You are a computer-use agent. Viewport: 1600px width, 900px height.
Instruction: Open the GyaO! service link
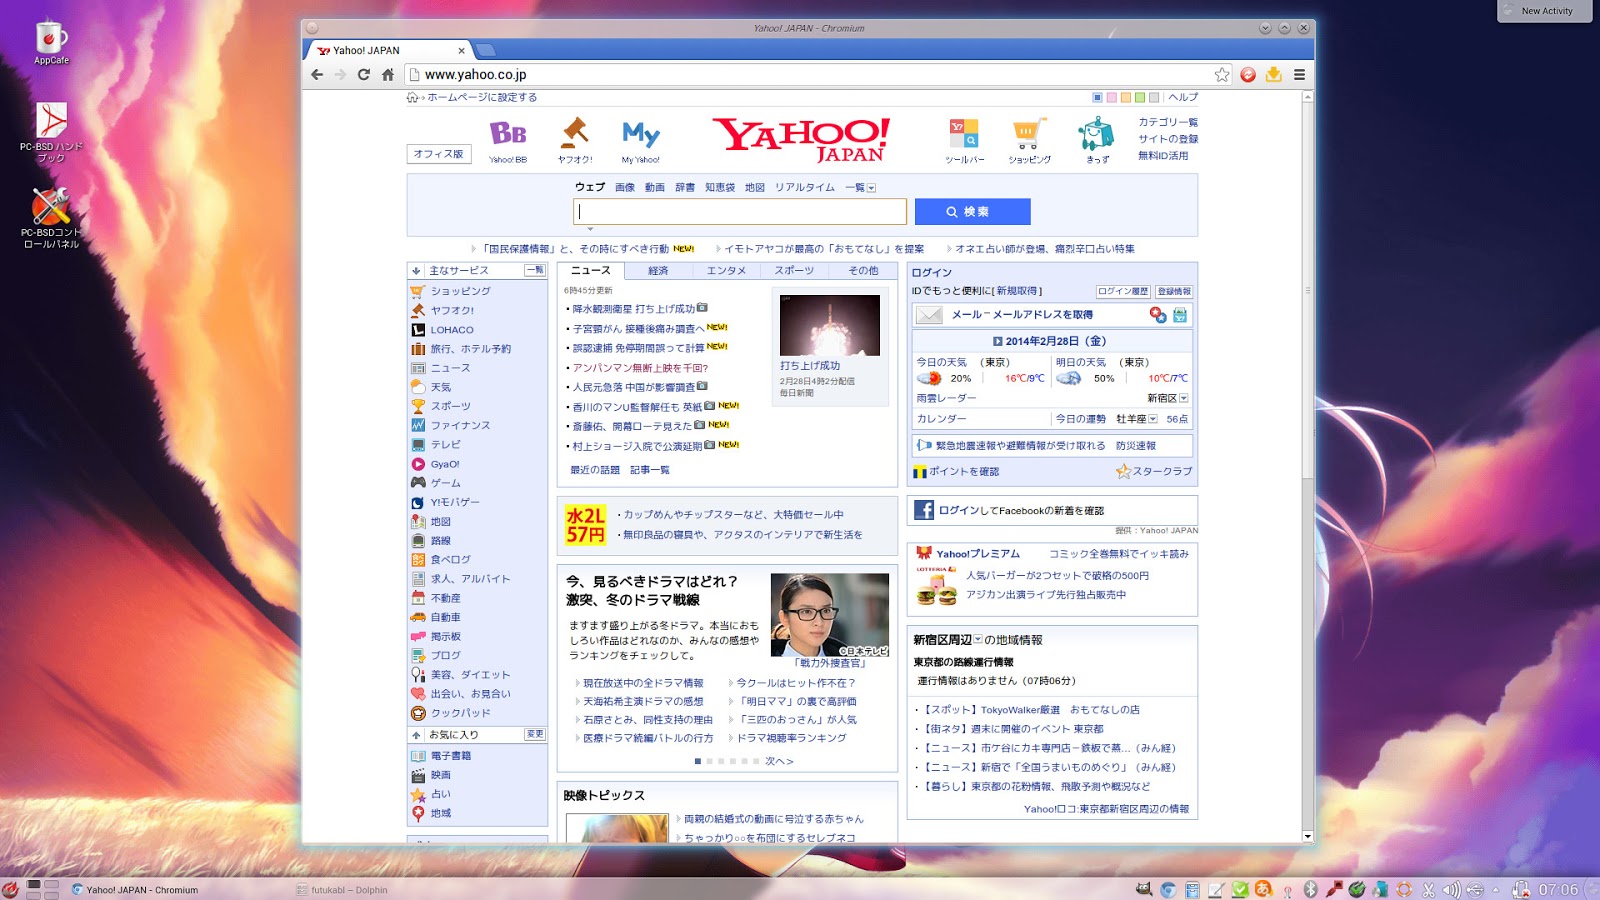445,464
